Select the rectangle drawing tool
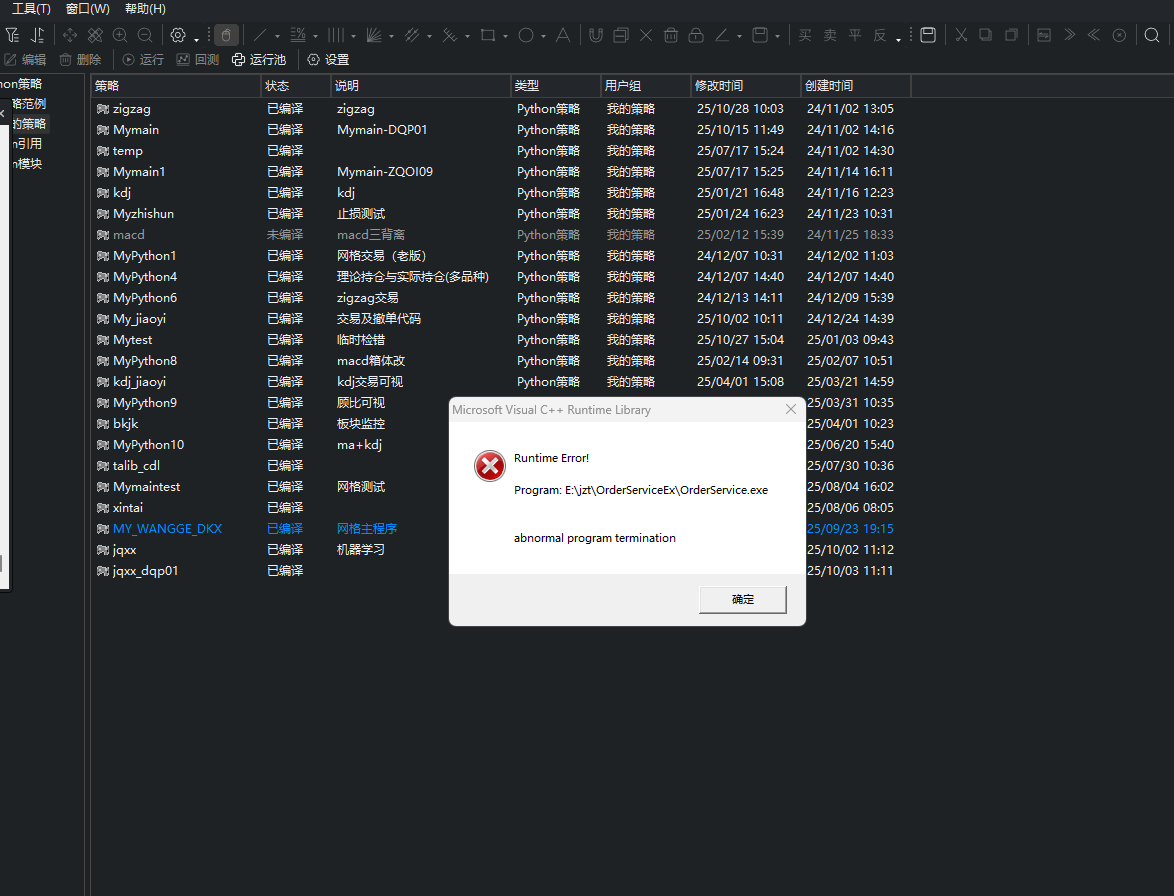The image size is (1174, 896). (491, 35)
